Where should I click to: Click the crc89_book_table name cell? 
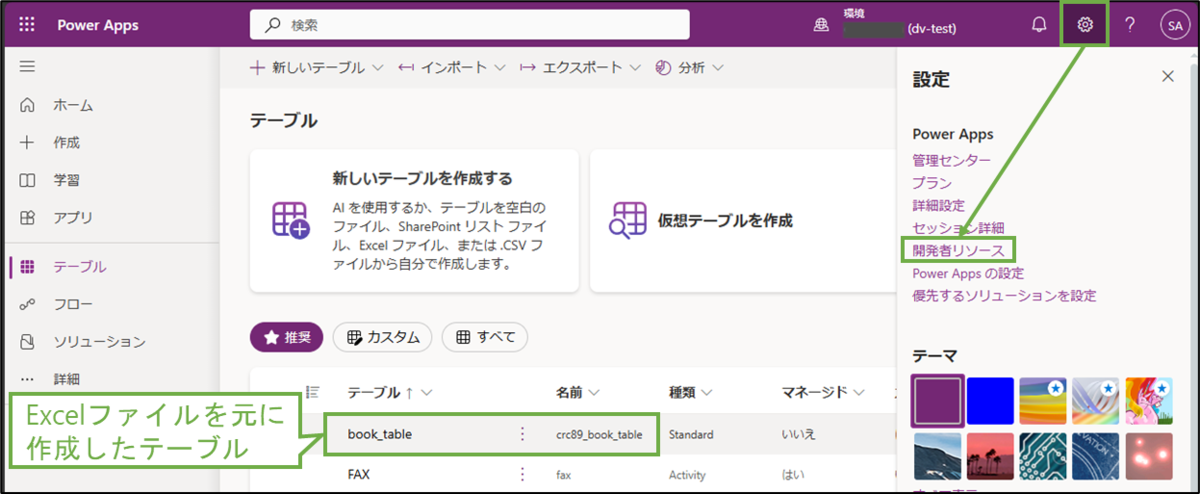pos(599,435)
